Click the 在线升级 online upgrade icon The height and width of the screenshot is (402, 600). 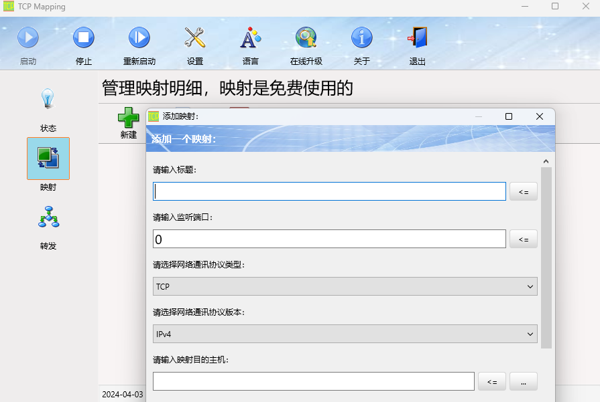coord(306,39)
